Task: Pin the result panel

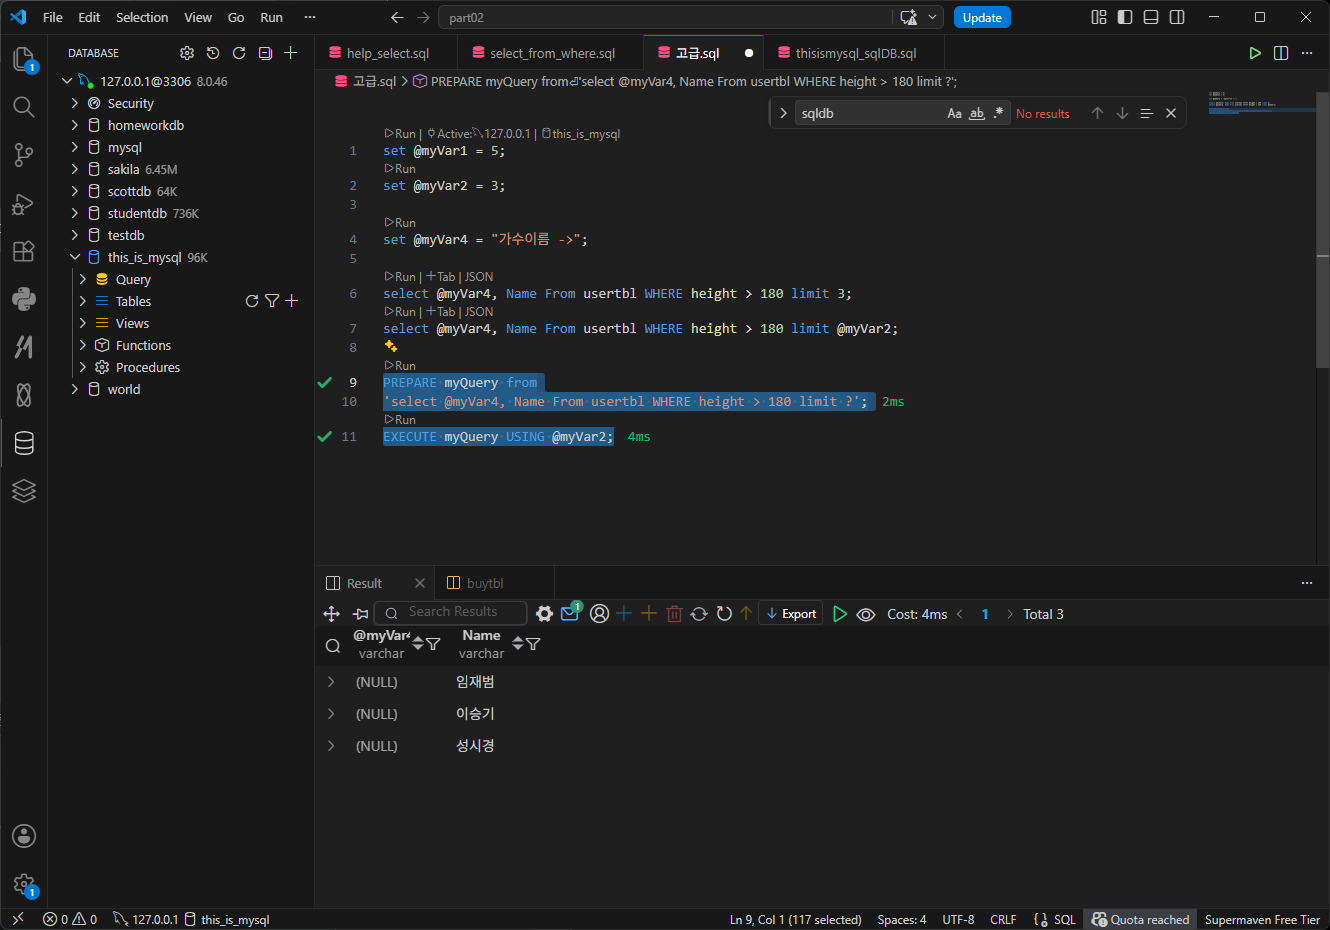Action: pos(361,614)
